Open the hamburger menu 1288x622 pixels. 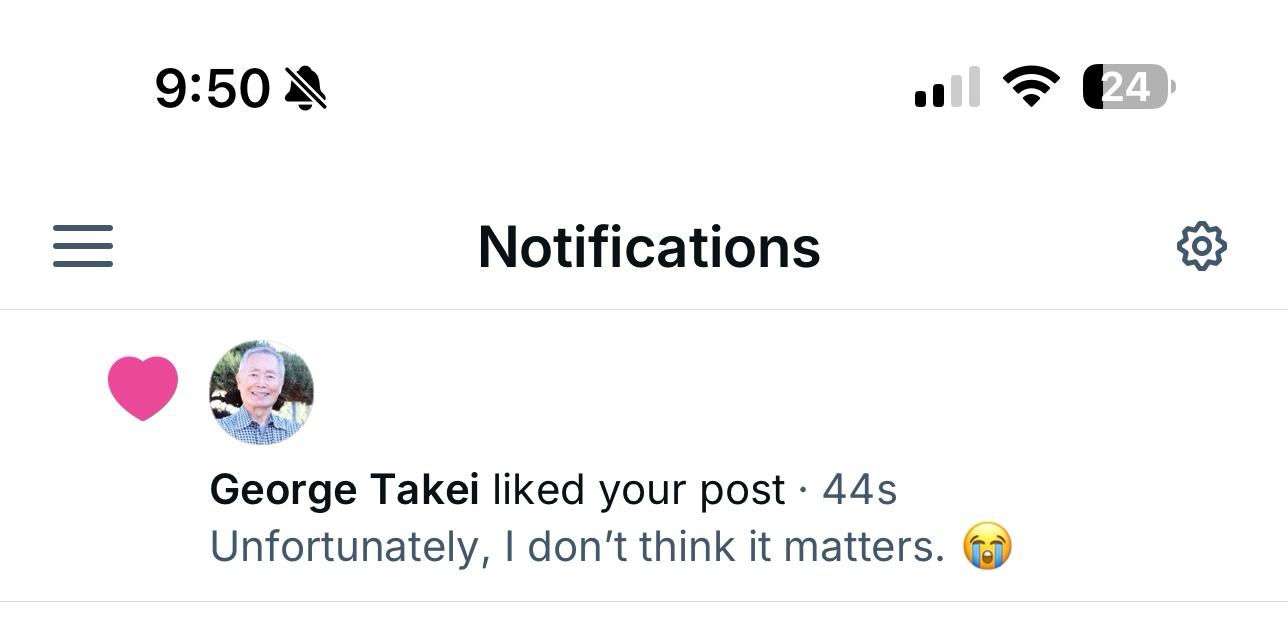(x=83, y=246)
